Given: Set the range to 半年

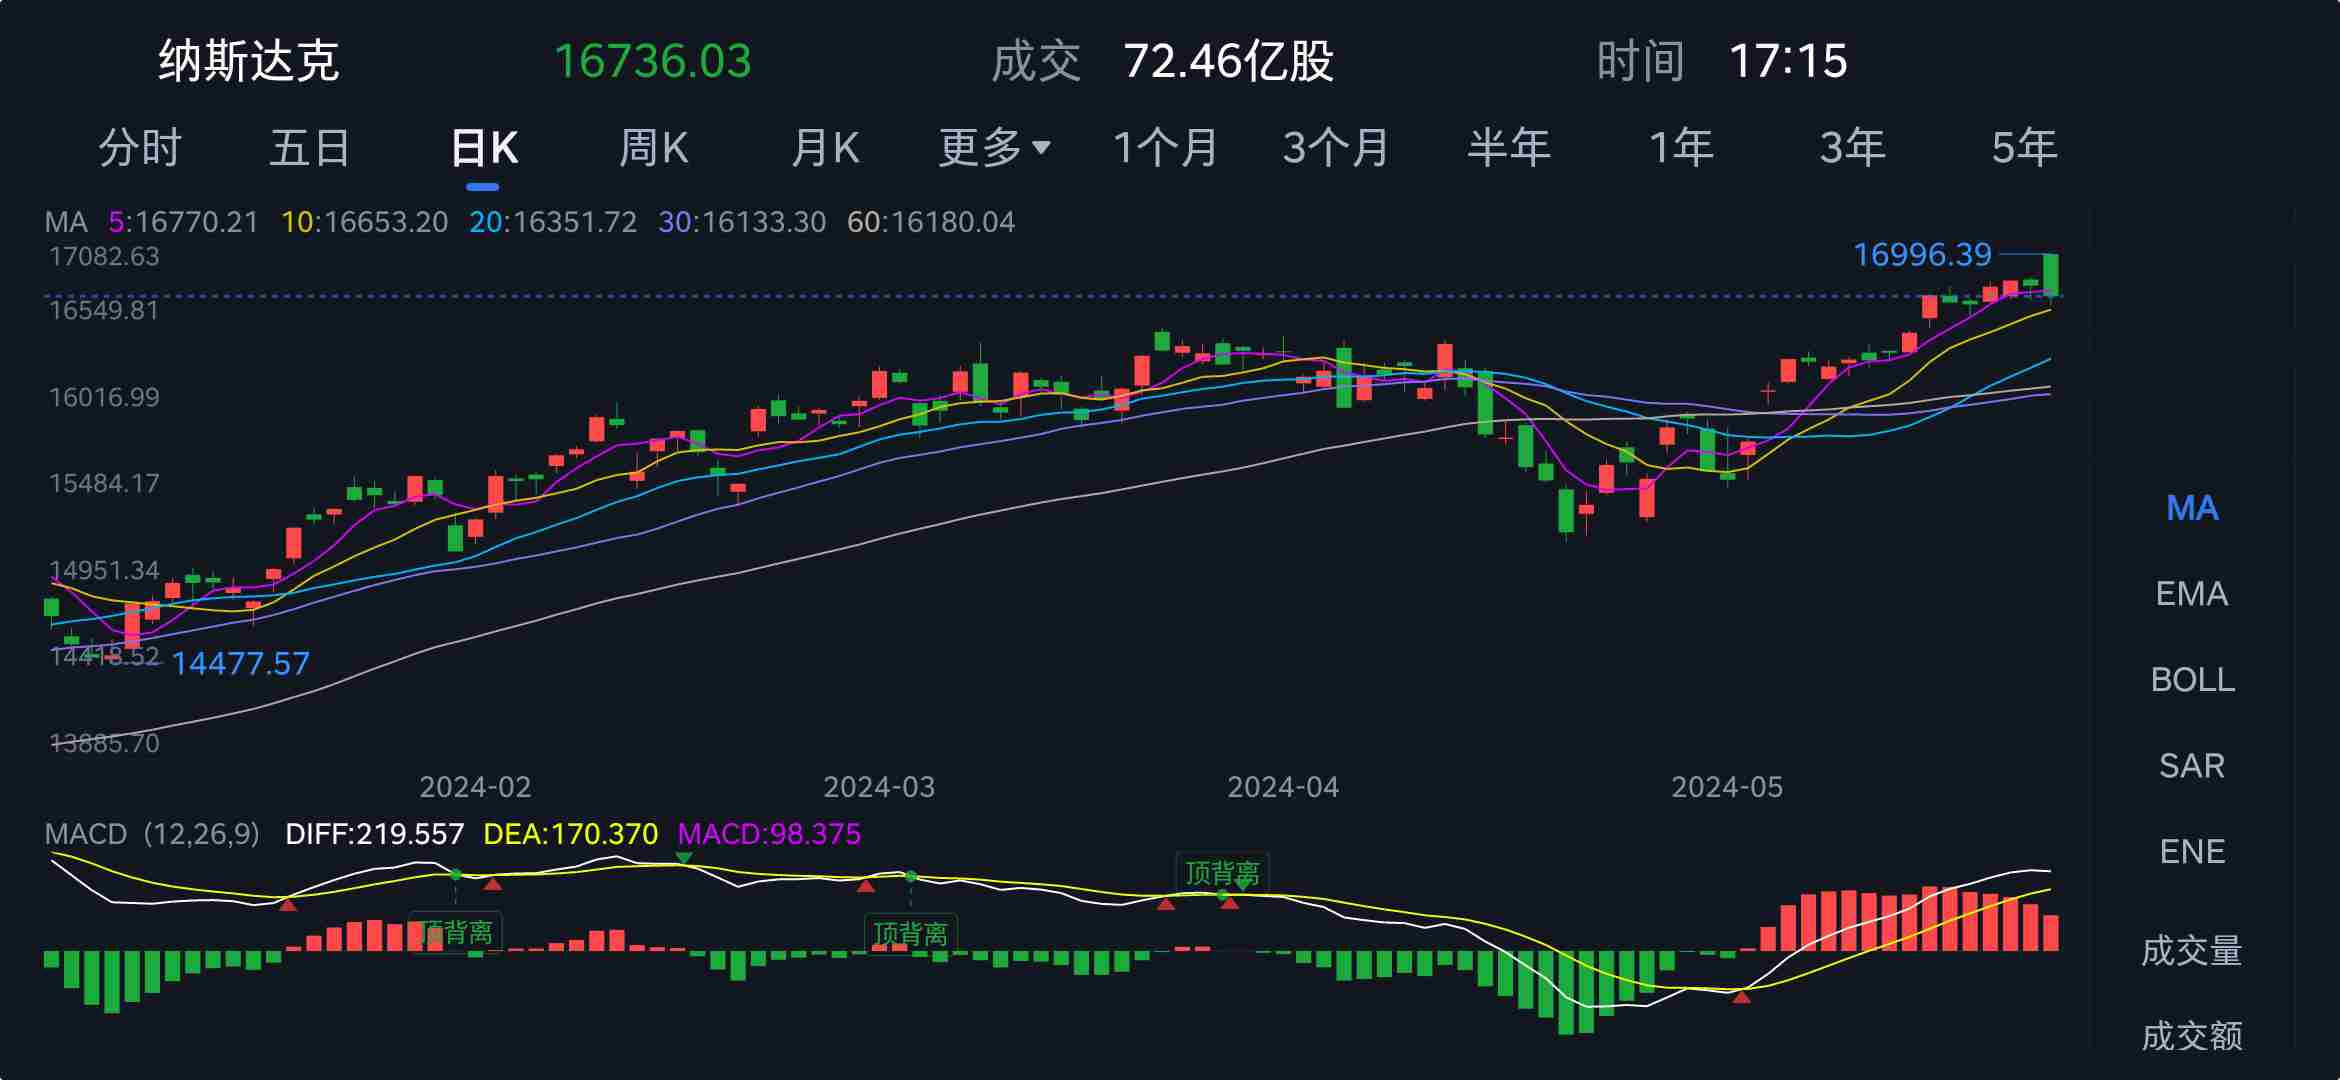Looking at the screenshot, I should pyautogui.click(x=1509, y=148).
